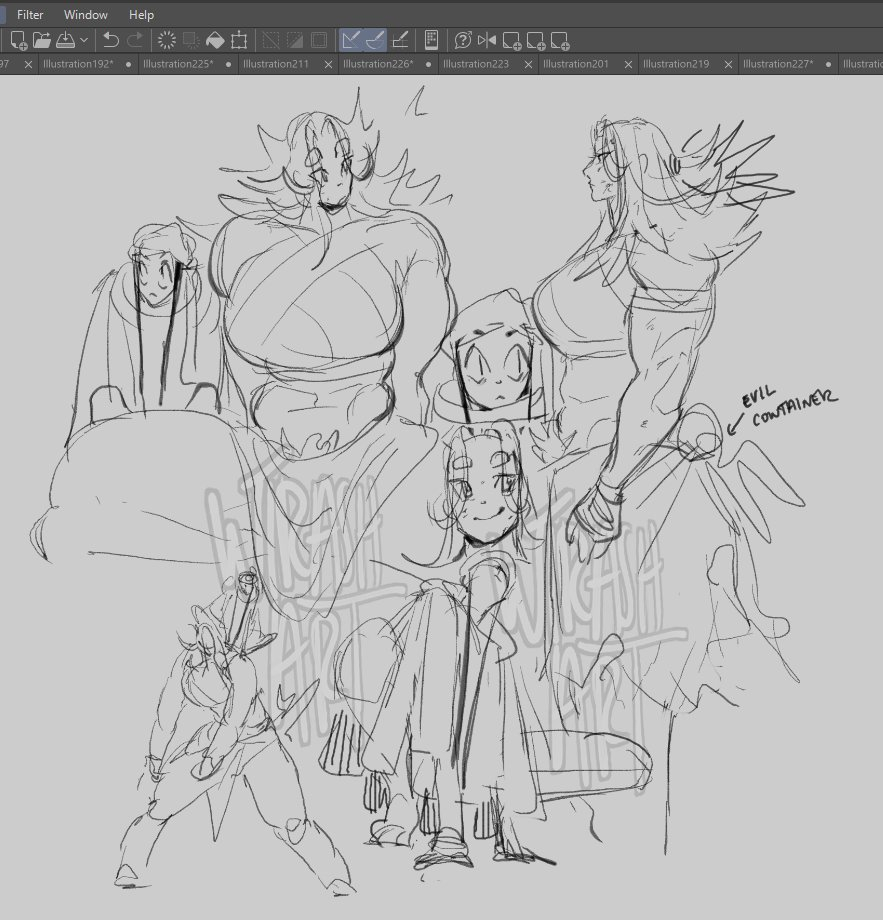Switch to the Illustration211 tab

[275, 64]
